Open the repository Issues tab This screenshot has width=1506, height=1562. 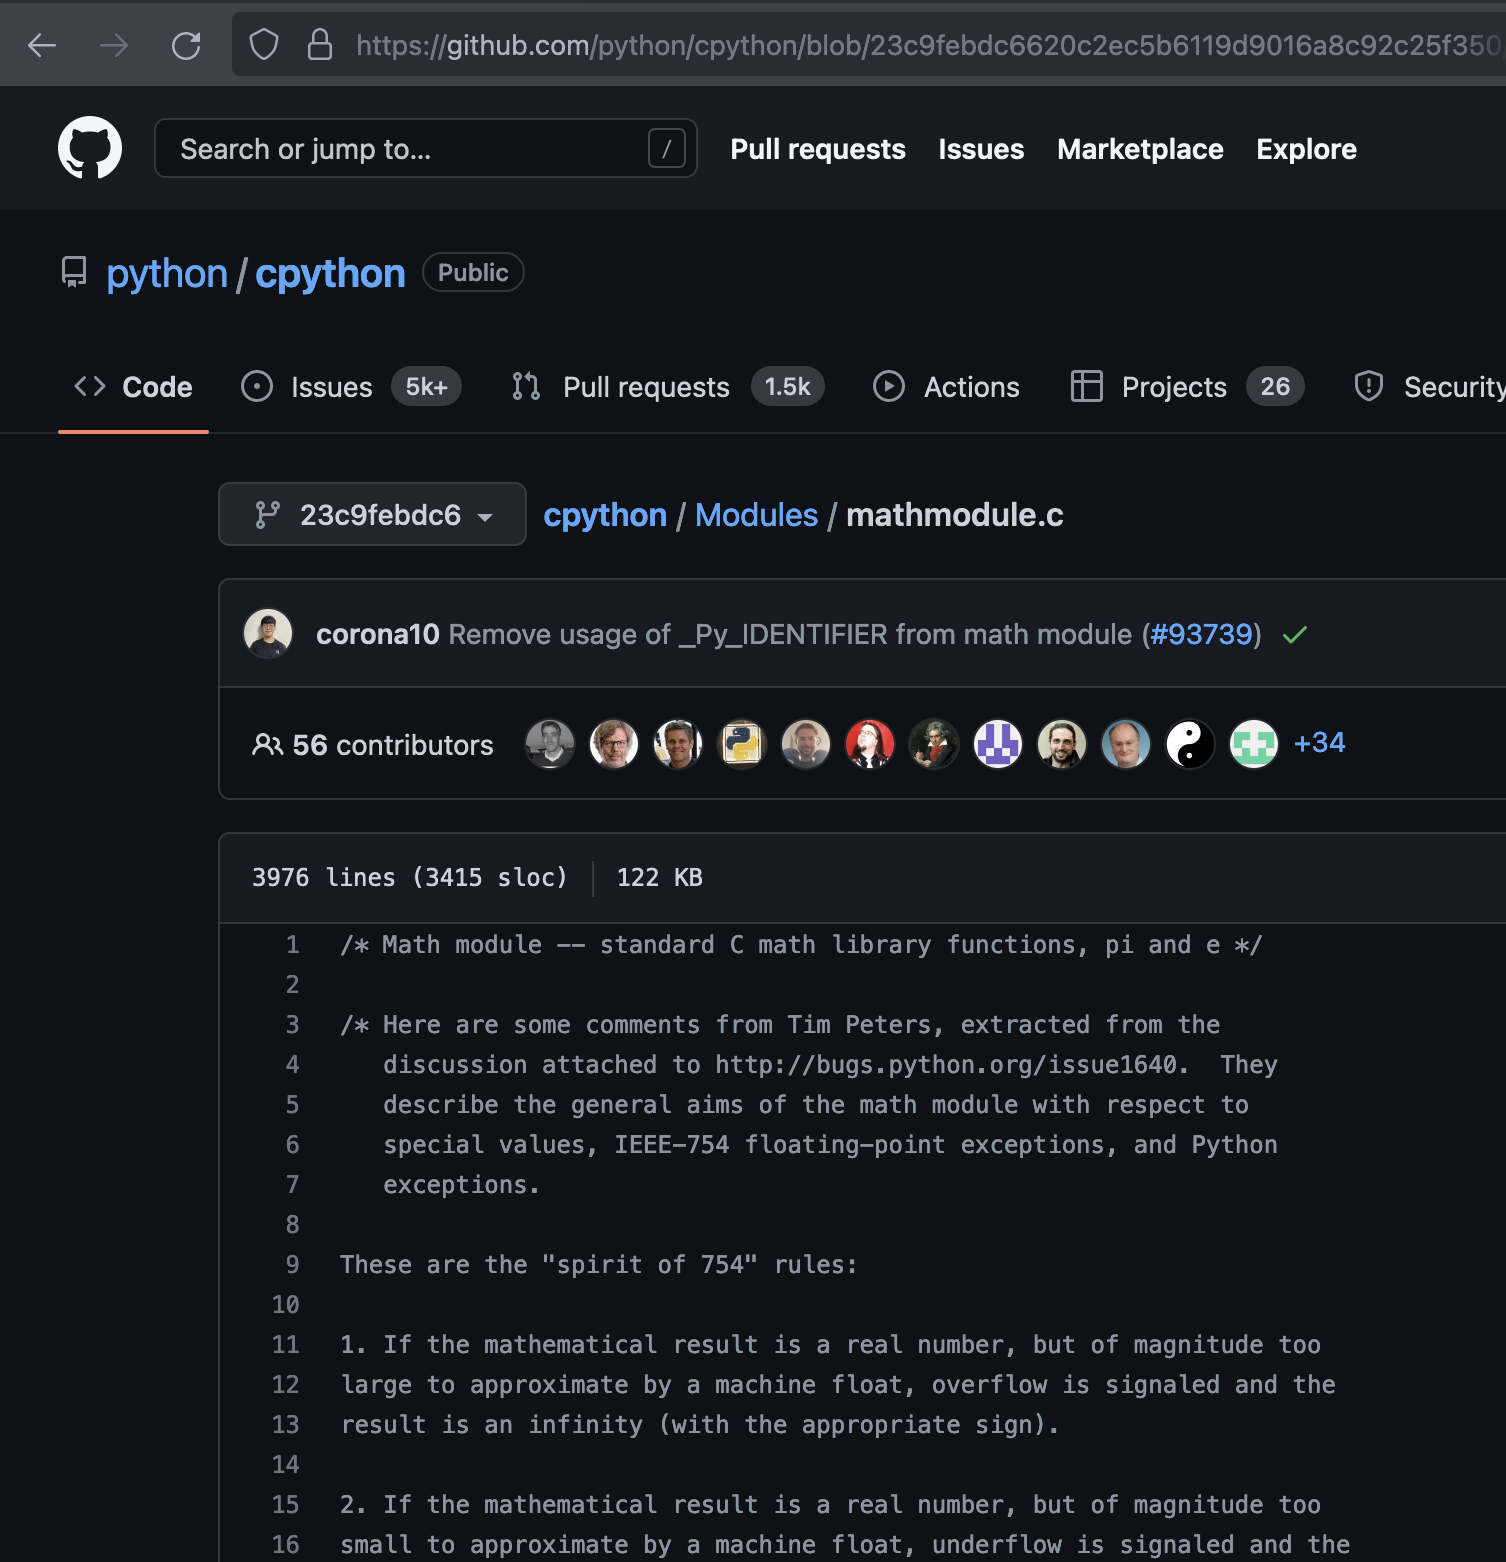pyautogui.click(x=351, y=387)
